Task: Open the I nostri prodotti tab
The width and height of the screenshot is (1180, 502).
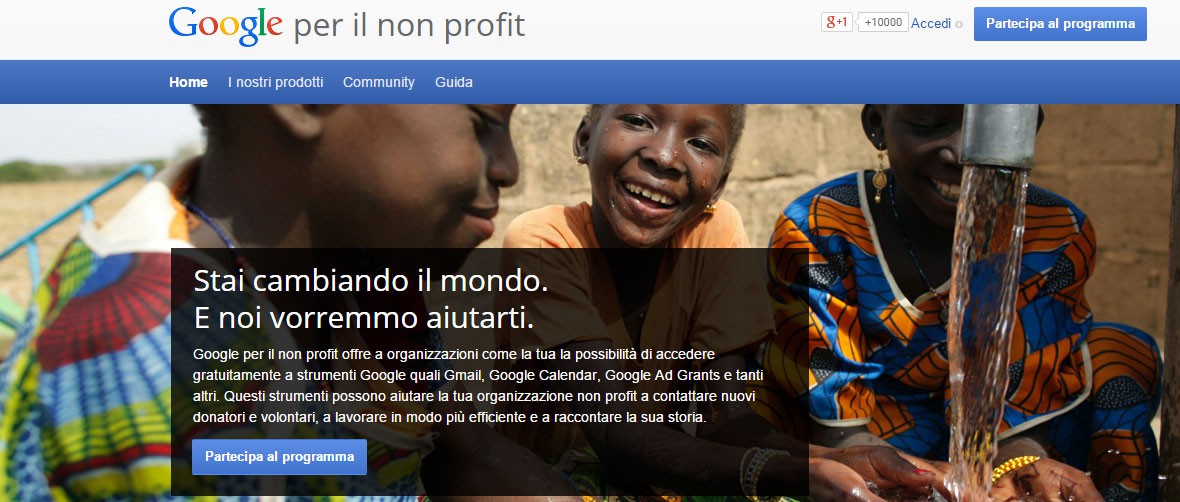Action: (275, 82)
